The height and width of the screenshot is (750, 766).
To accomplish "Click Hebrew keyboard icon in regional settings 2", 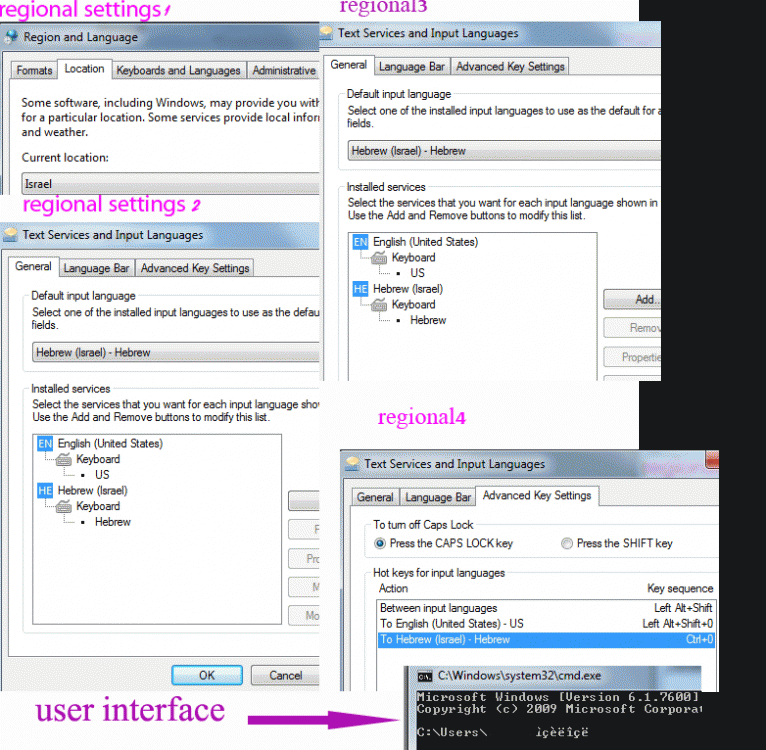I will 64,506.
